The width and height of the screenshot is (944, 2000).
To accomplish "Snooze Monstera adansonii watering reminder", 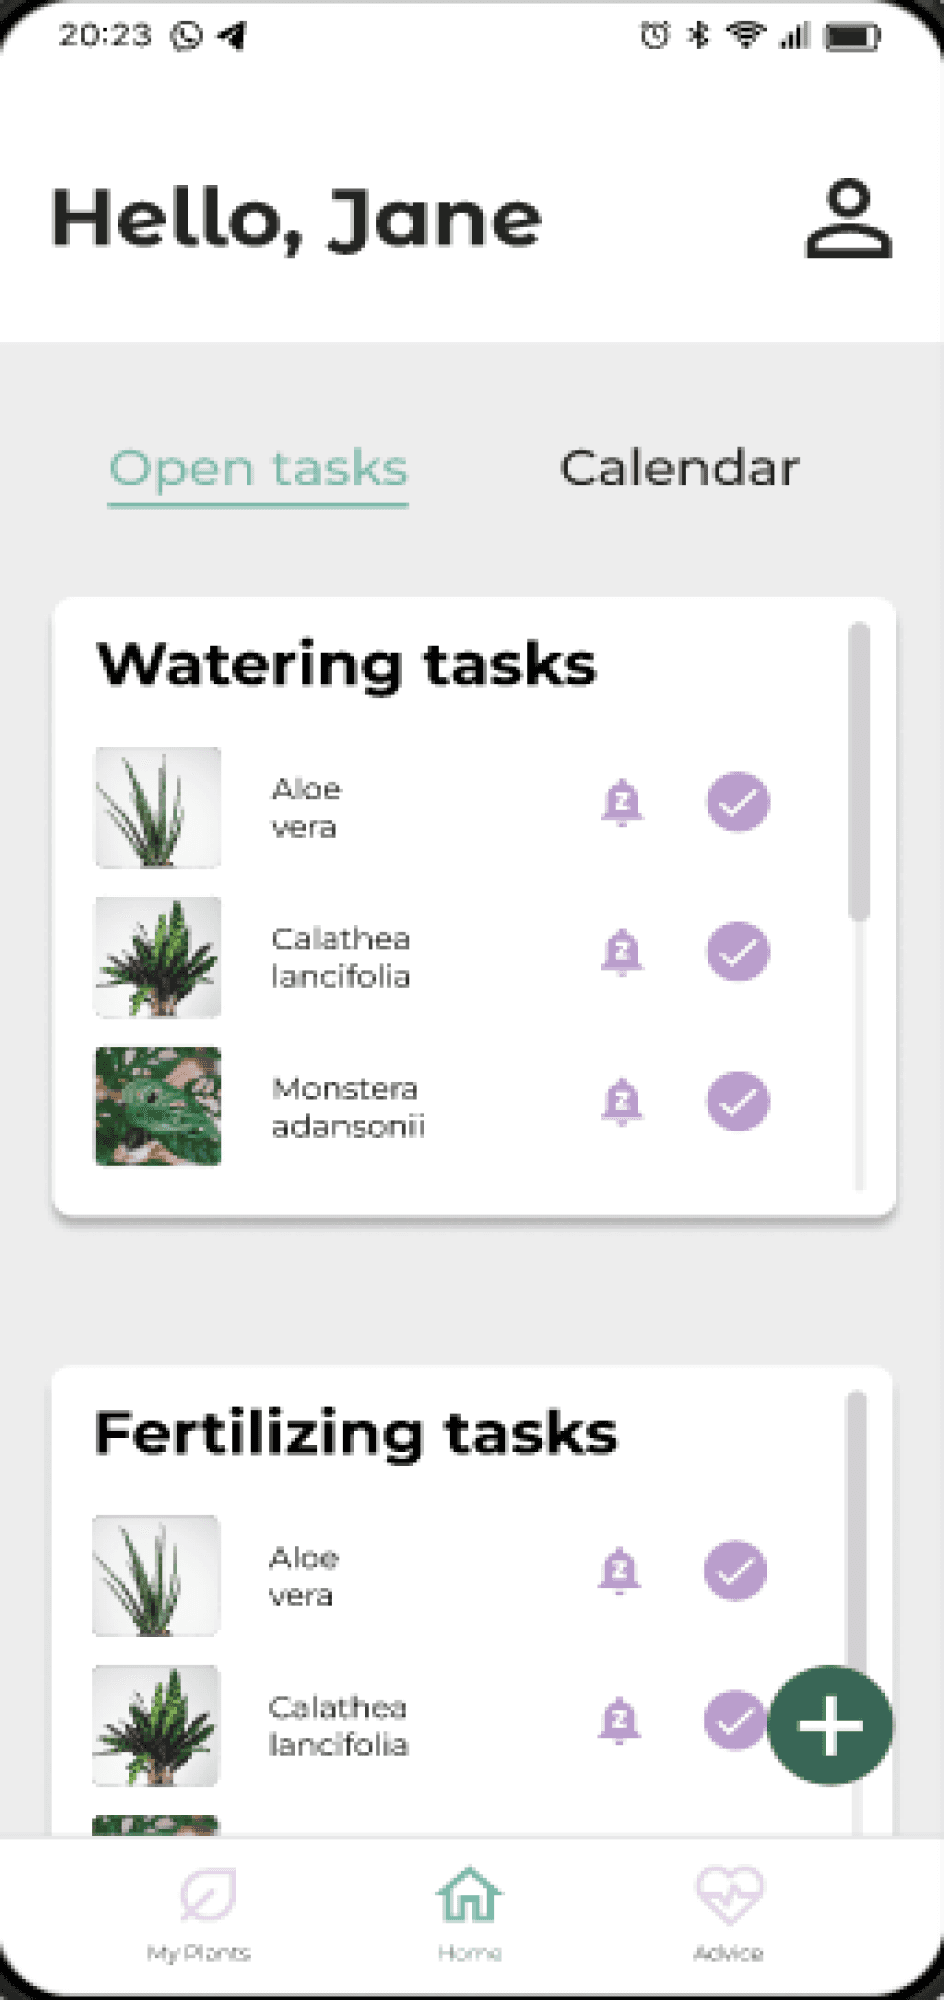I will [x=622, y=1102].
